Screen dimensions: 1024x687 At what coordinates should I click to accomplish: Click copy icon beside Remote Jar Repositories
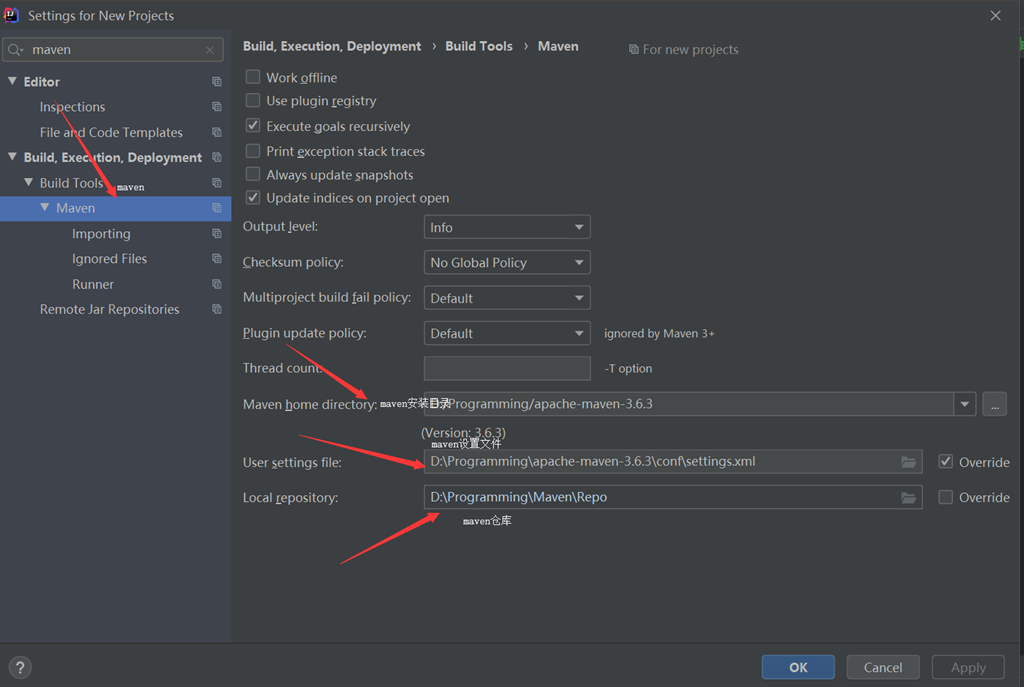(217, 309)
